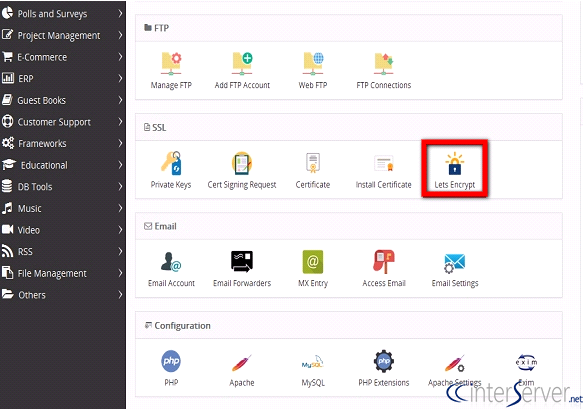Open the MySQL configuration icon
This screenshot has height=409, width=583.
313,361
